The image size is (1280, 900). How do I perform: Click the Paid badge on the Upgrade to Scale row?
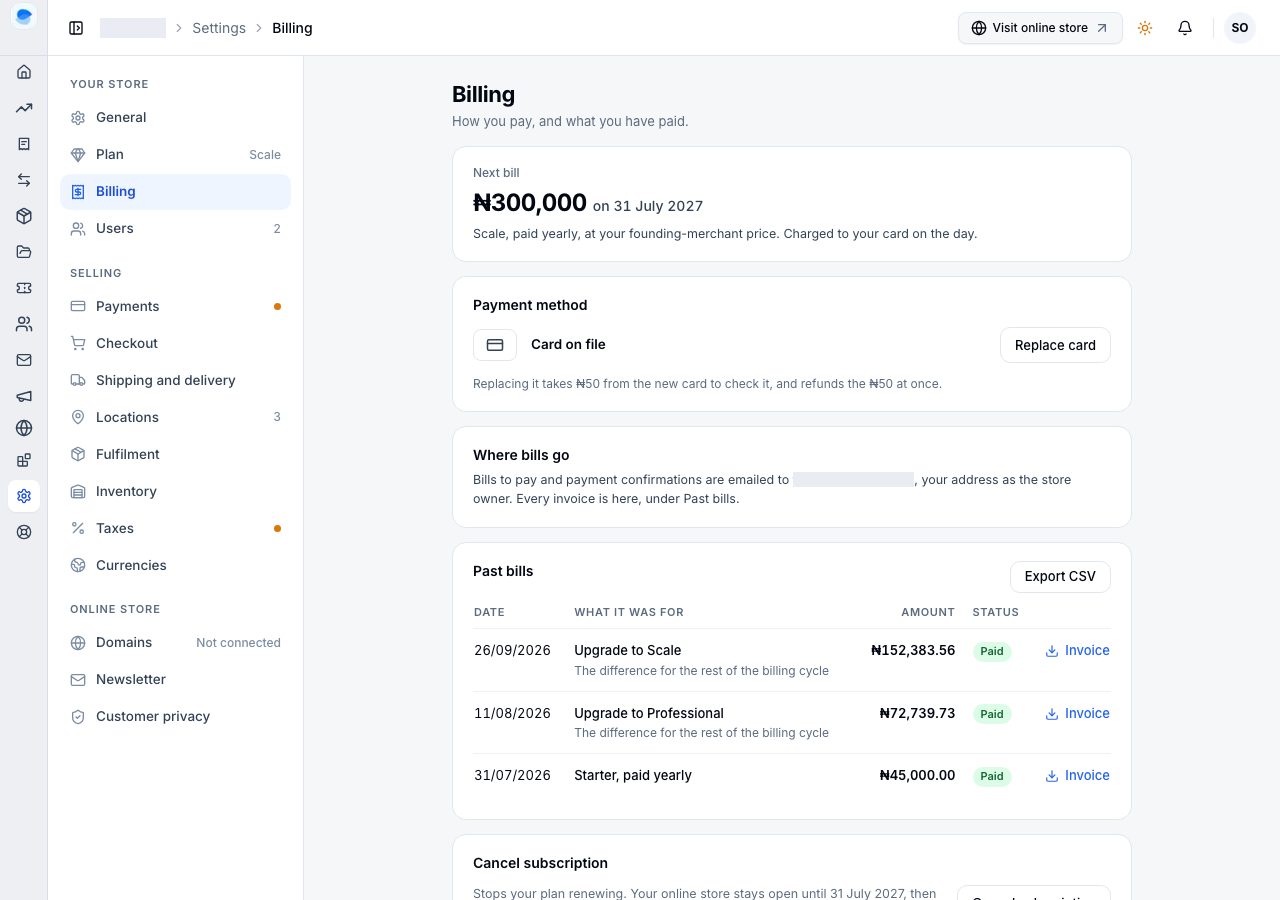992,651
